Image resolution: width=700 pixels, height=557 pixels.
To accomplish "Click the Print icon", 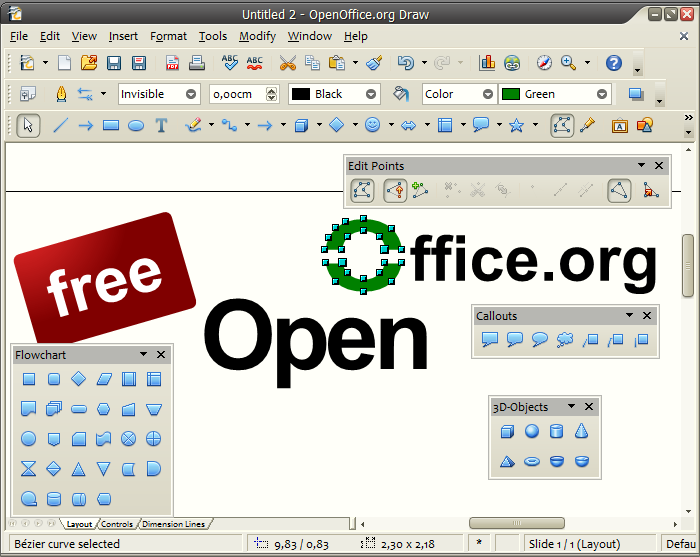I will coord(196,63).
